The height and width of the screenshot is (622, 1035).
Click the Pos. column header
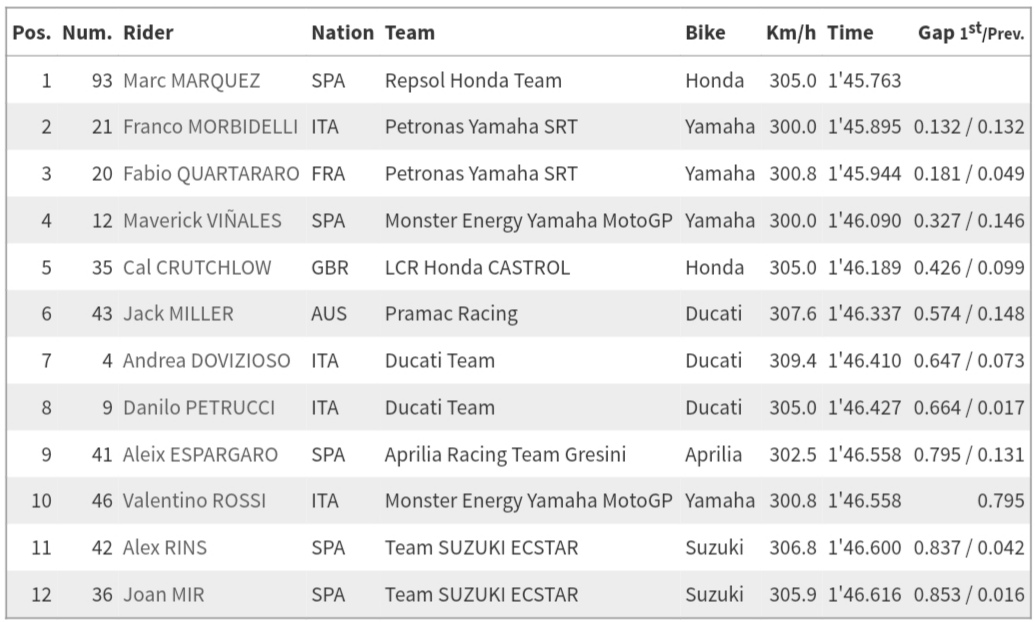point(32,33)
